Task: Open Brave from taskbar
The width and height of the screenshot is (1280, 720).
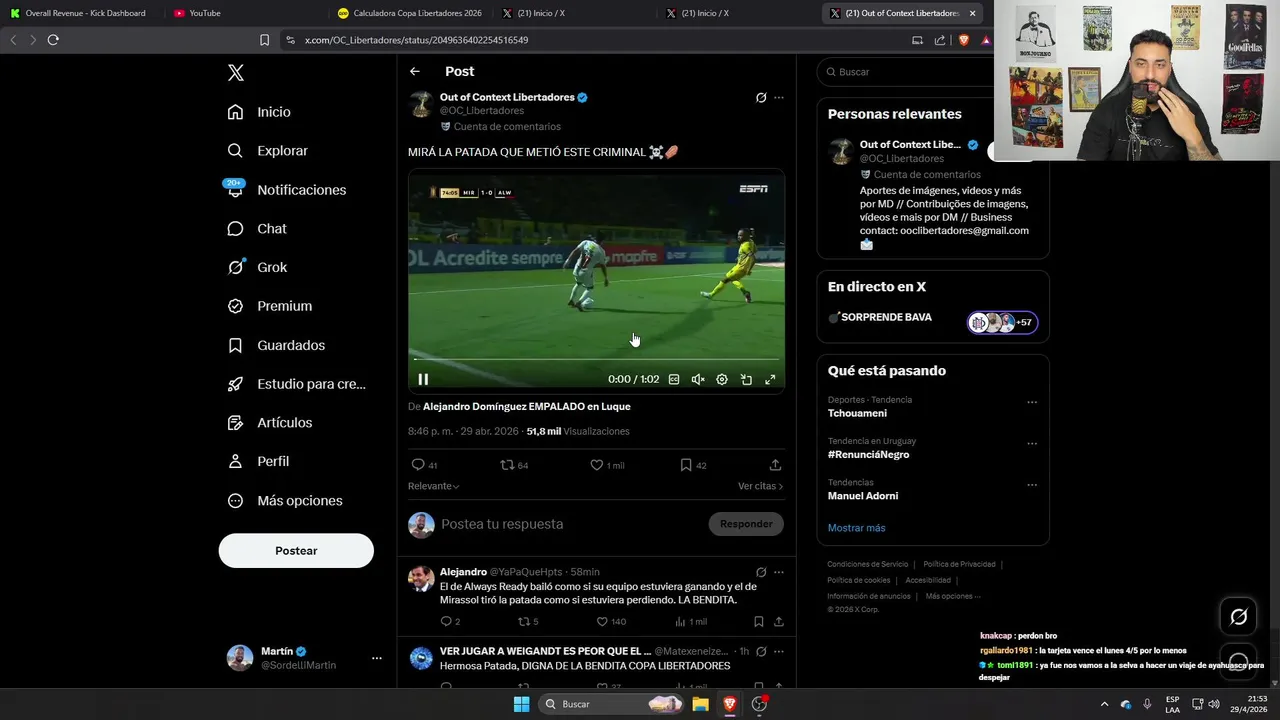Action: point(730,704)
